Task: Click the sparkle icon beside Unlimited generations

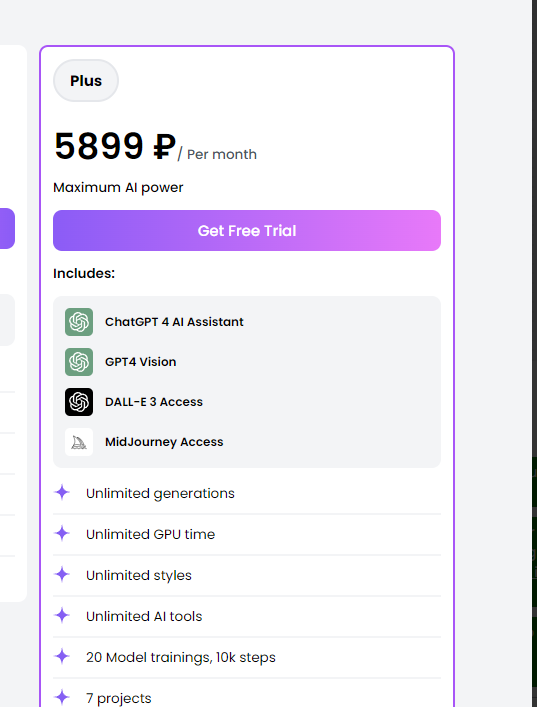Action: point(62,492)
